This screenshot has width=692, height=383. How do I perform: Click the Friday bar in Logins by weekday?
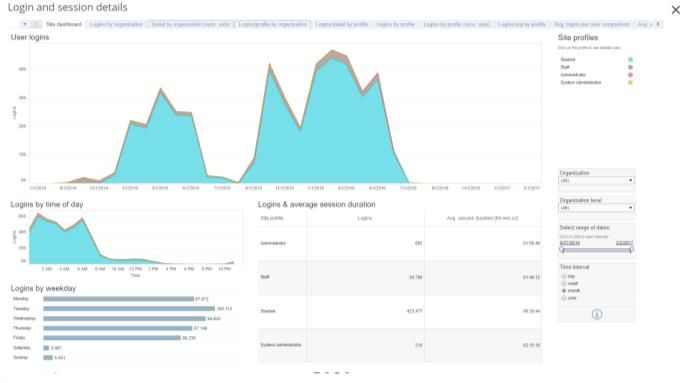[x=112, y=338]
